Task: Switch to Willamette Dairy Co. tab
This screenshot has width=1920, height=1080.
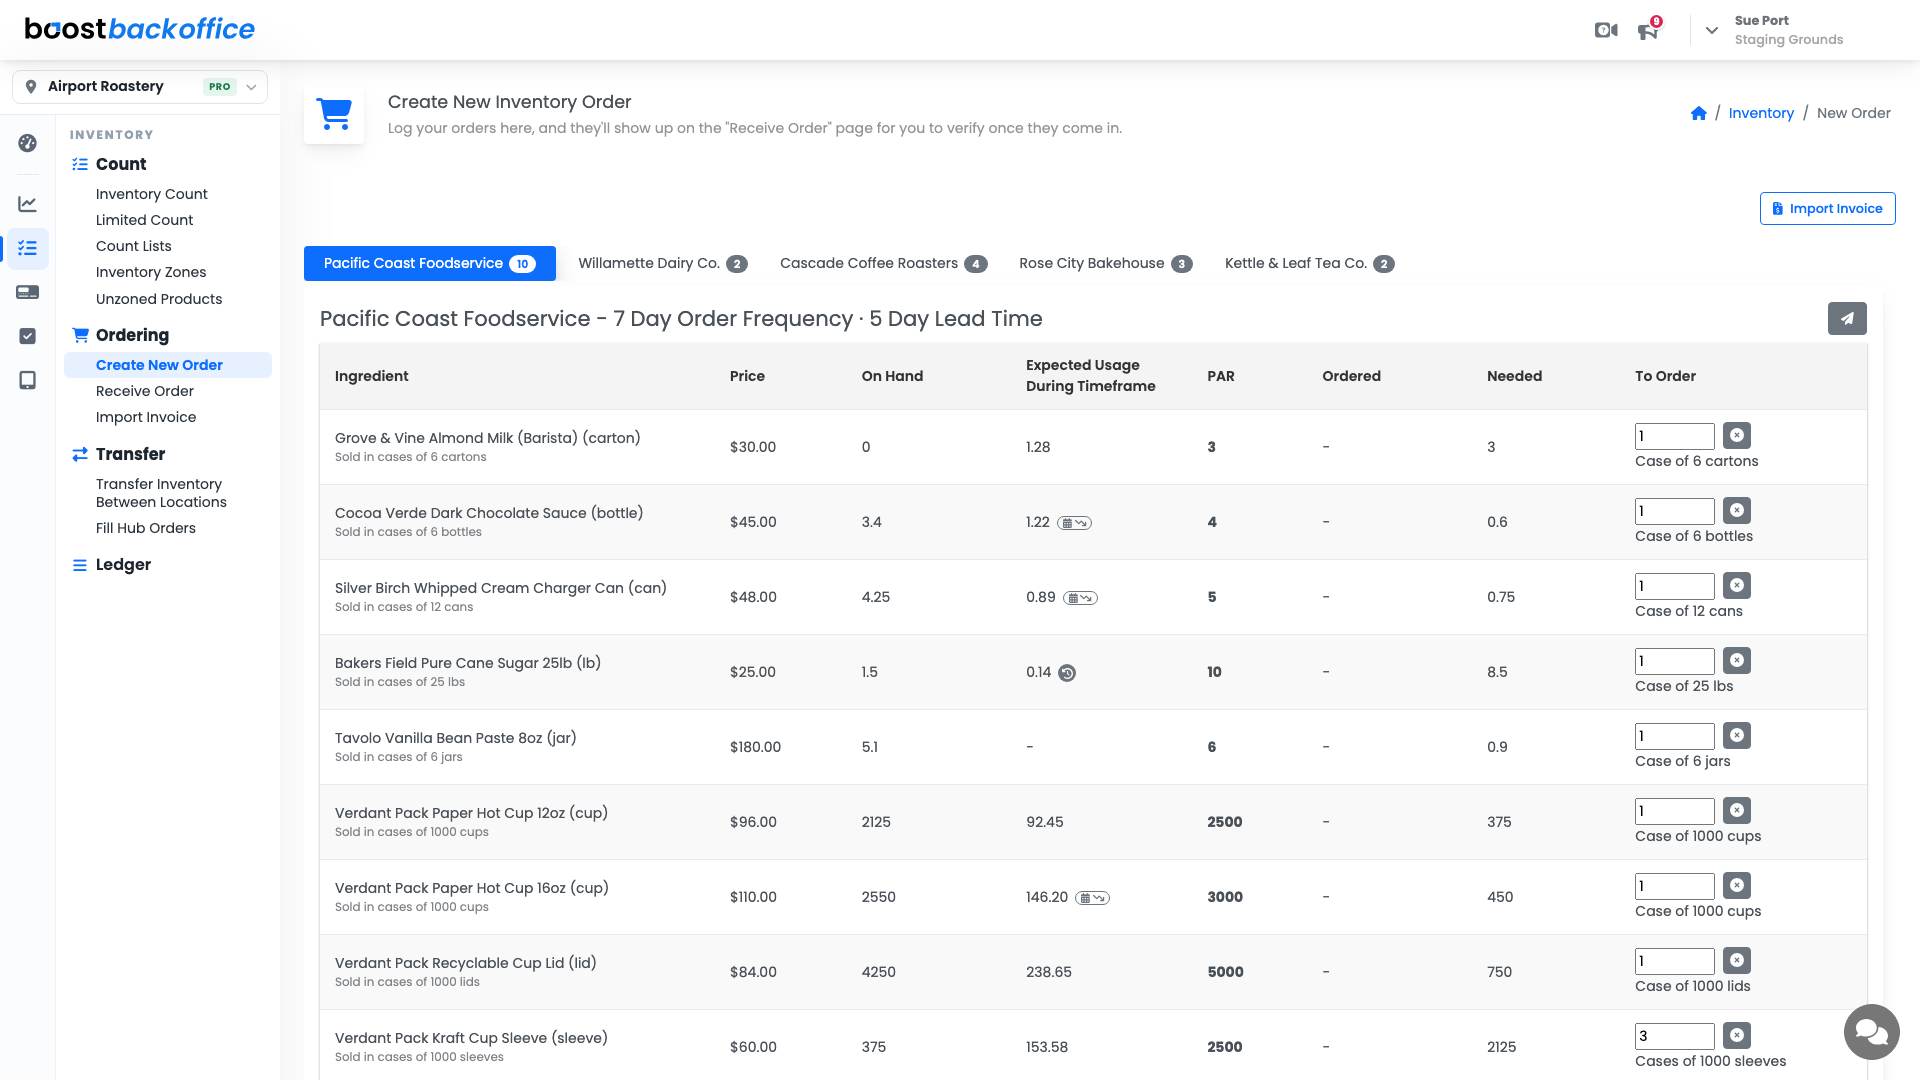Action: pyautogui.click(x=662, y=263)
